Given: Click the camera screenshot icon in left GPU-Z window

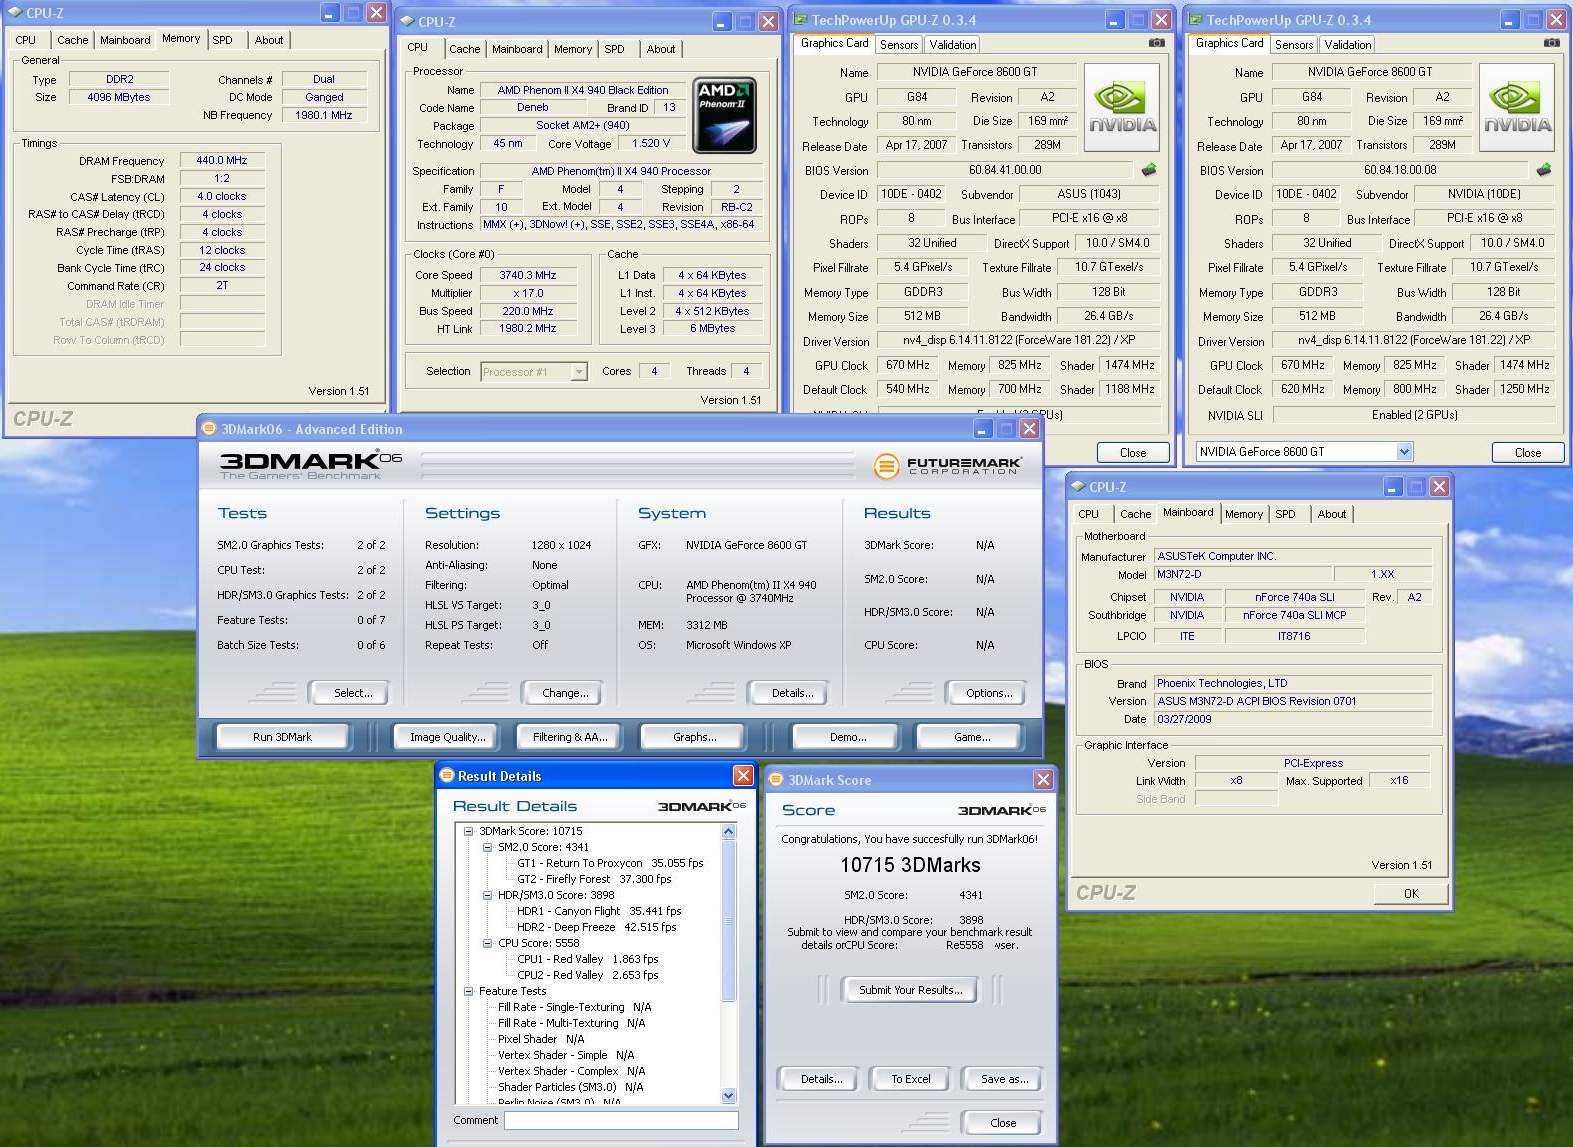Looking at the screenshot, I should coord(1156,43).
